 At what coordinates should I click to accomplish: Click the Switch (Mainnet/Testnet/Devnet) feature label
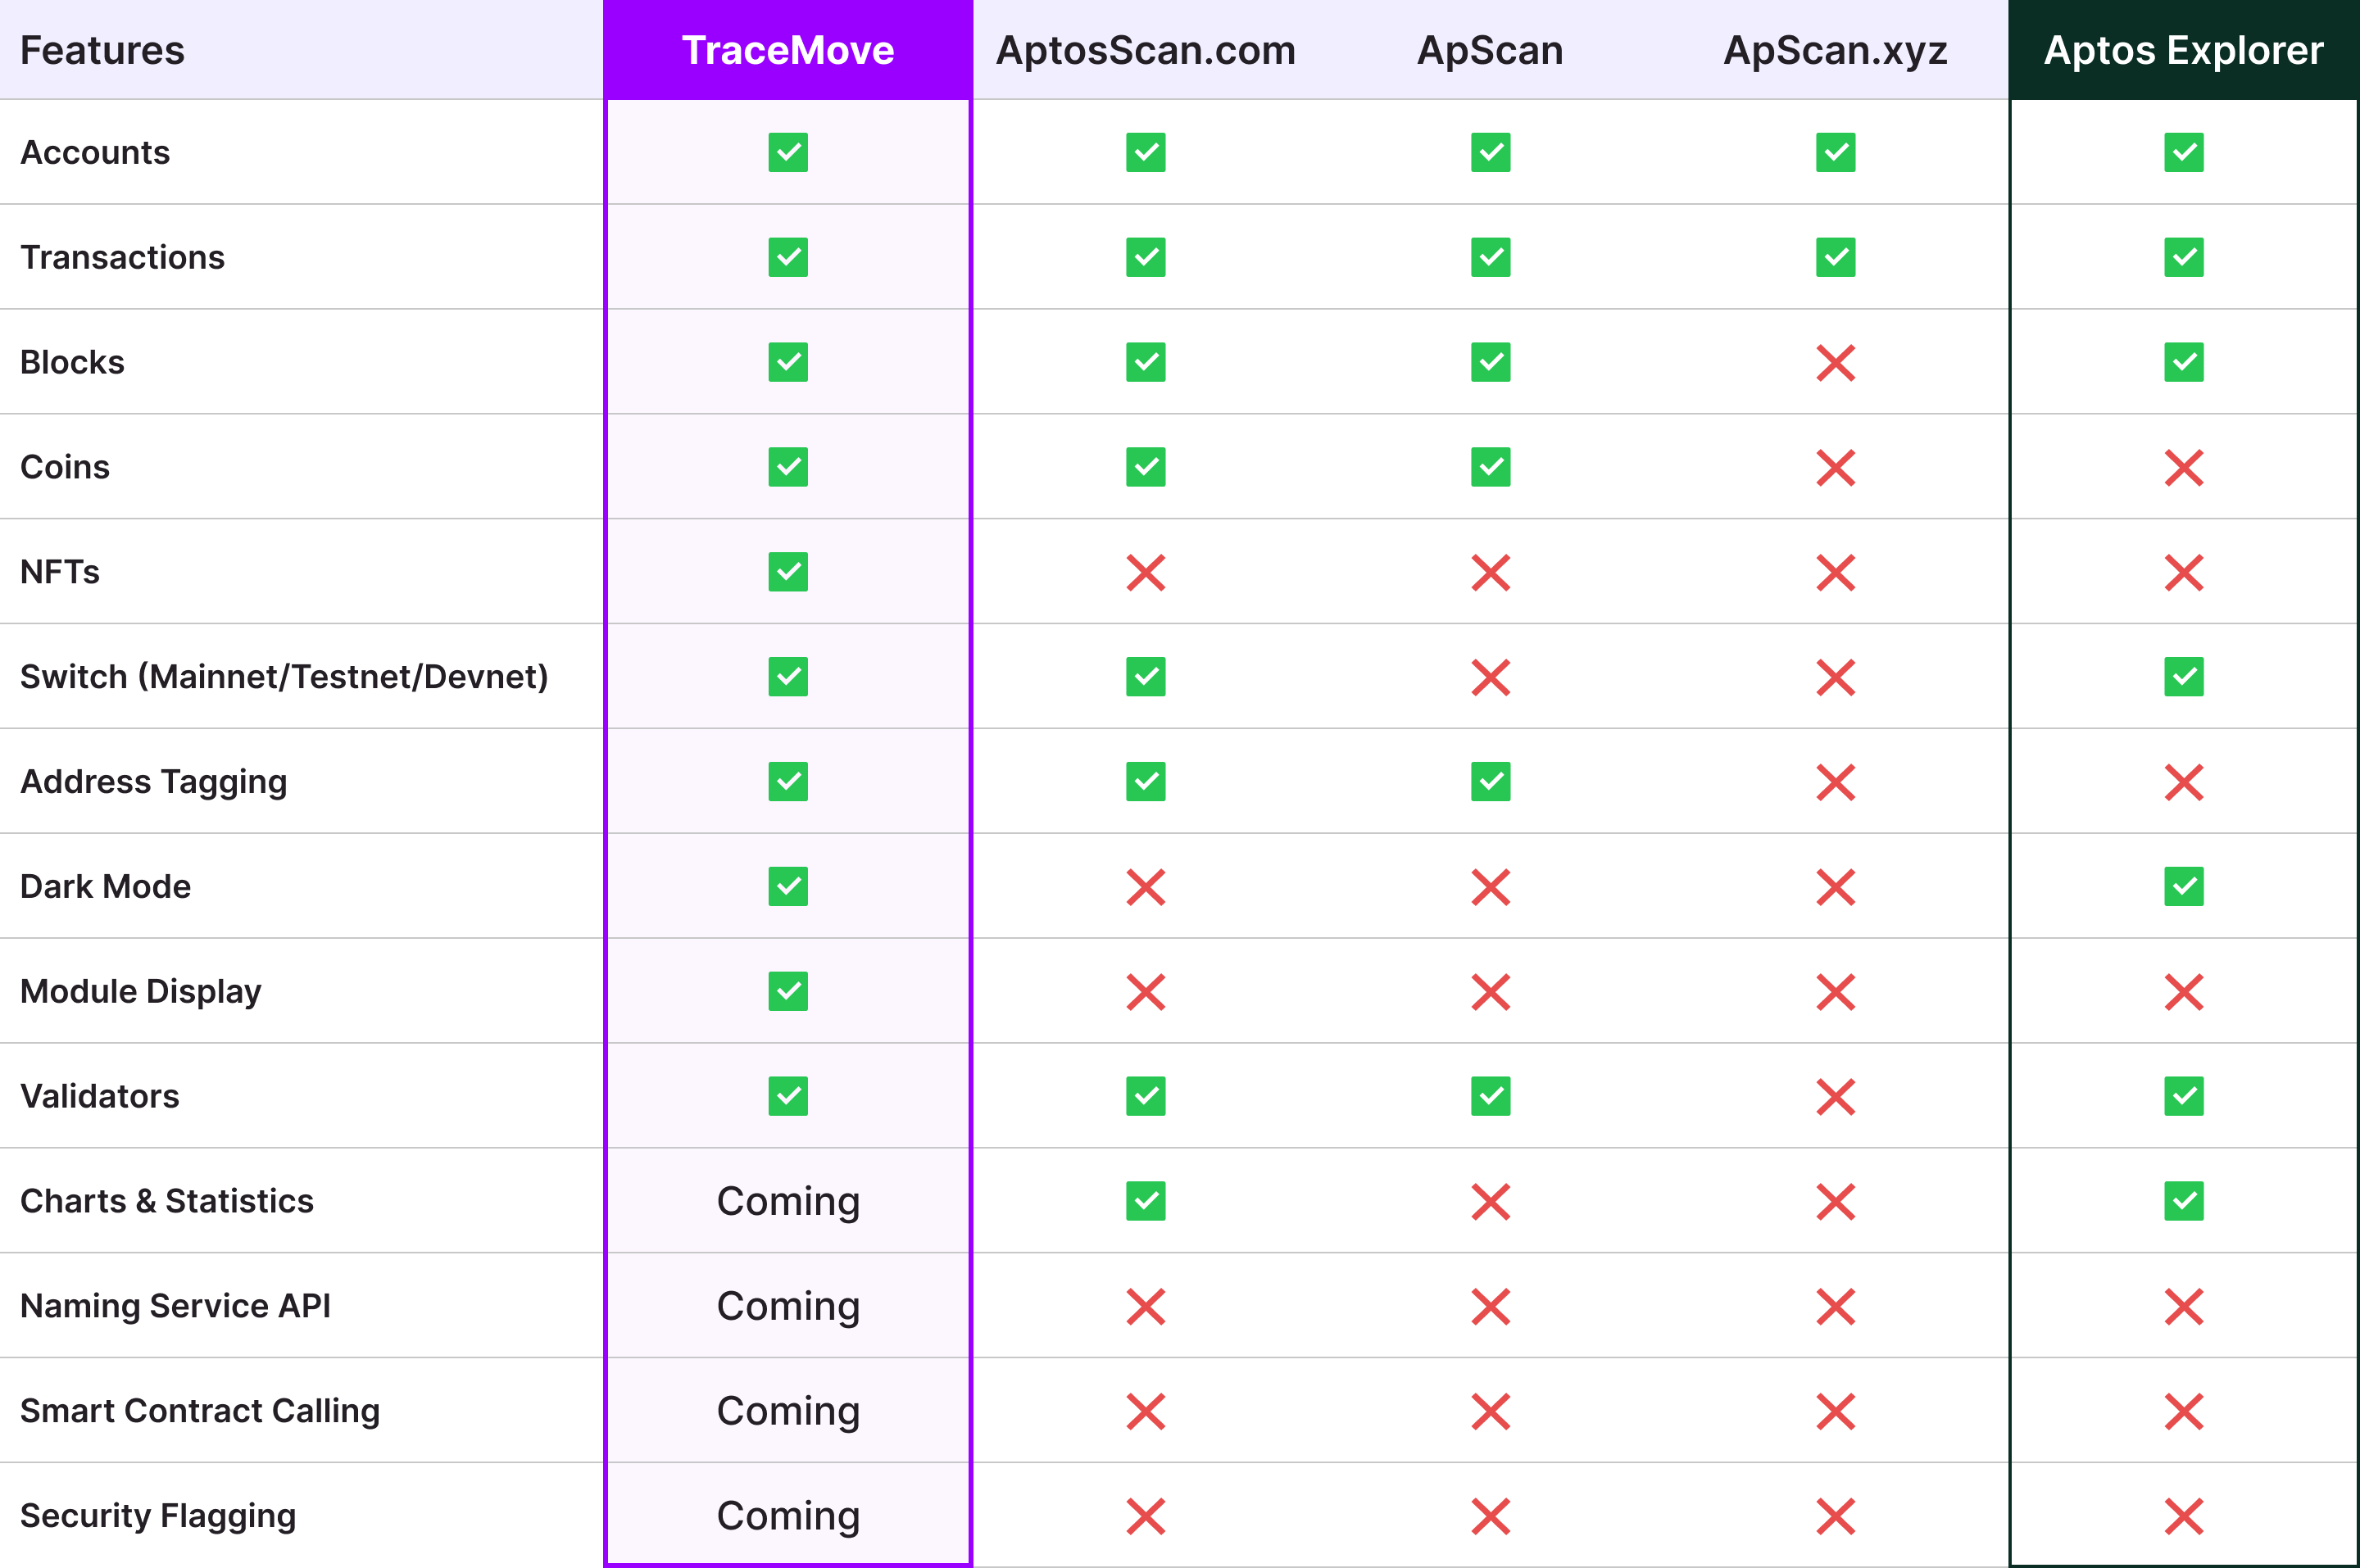pyautogui.click(x=284, y=677)
